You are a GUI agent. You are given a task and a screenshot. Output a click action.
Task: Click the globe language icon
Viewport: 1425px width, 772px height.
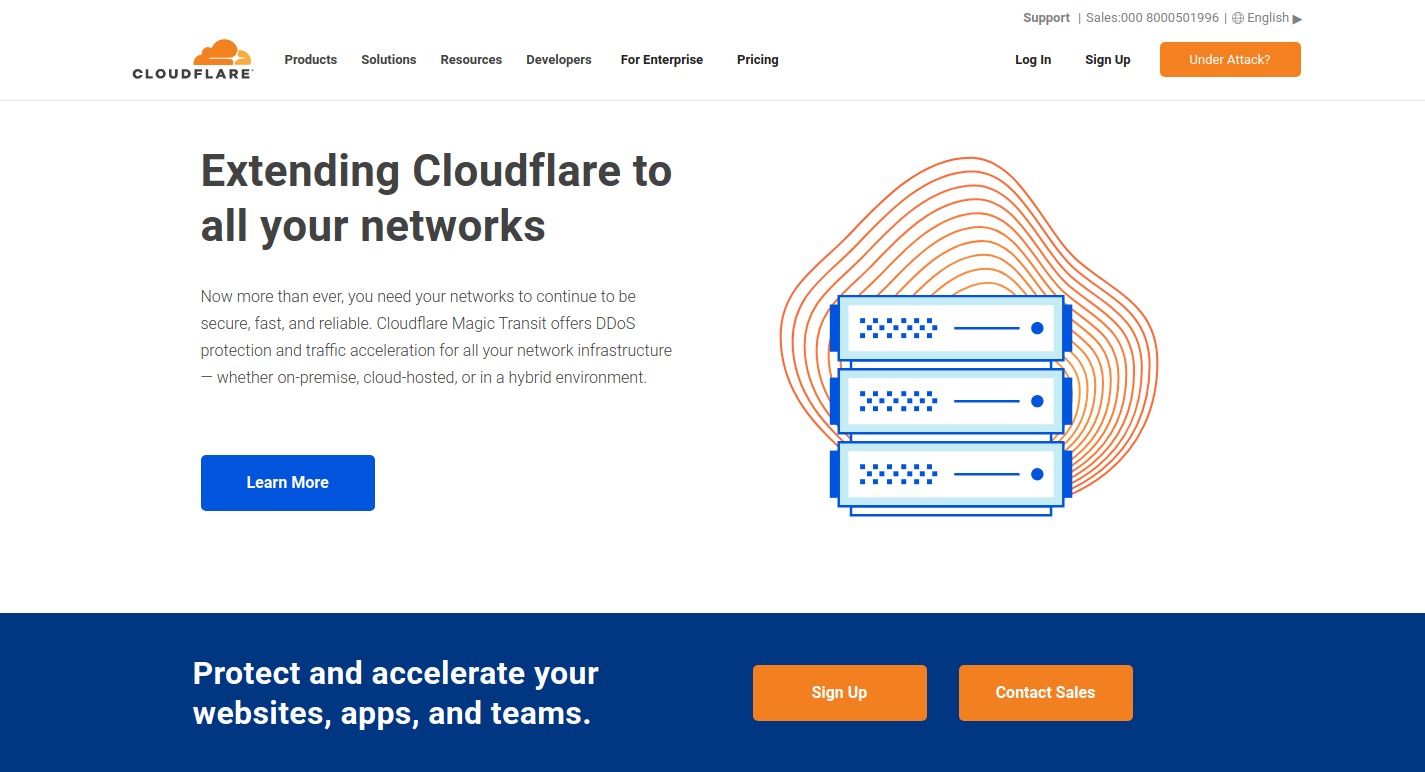pos(1238,18)
